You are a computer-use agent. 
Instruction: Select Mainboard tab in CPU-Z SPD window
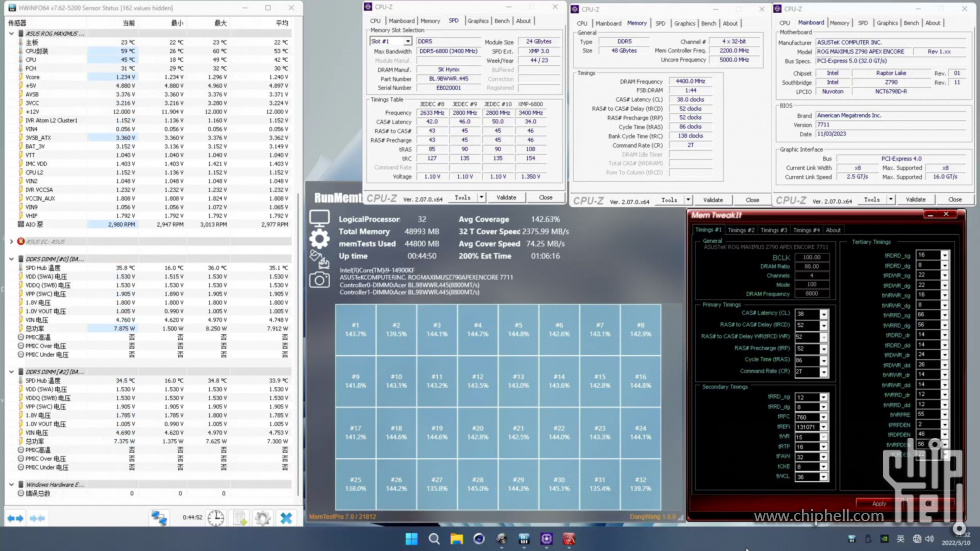click(401, 21)
